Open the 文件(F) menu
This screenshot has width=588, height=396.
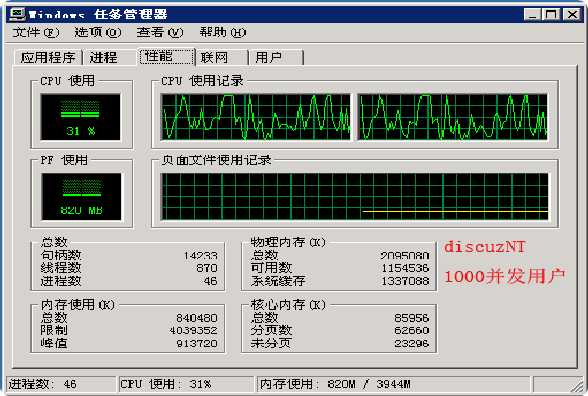click(x=36, y=33)
